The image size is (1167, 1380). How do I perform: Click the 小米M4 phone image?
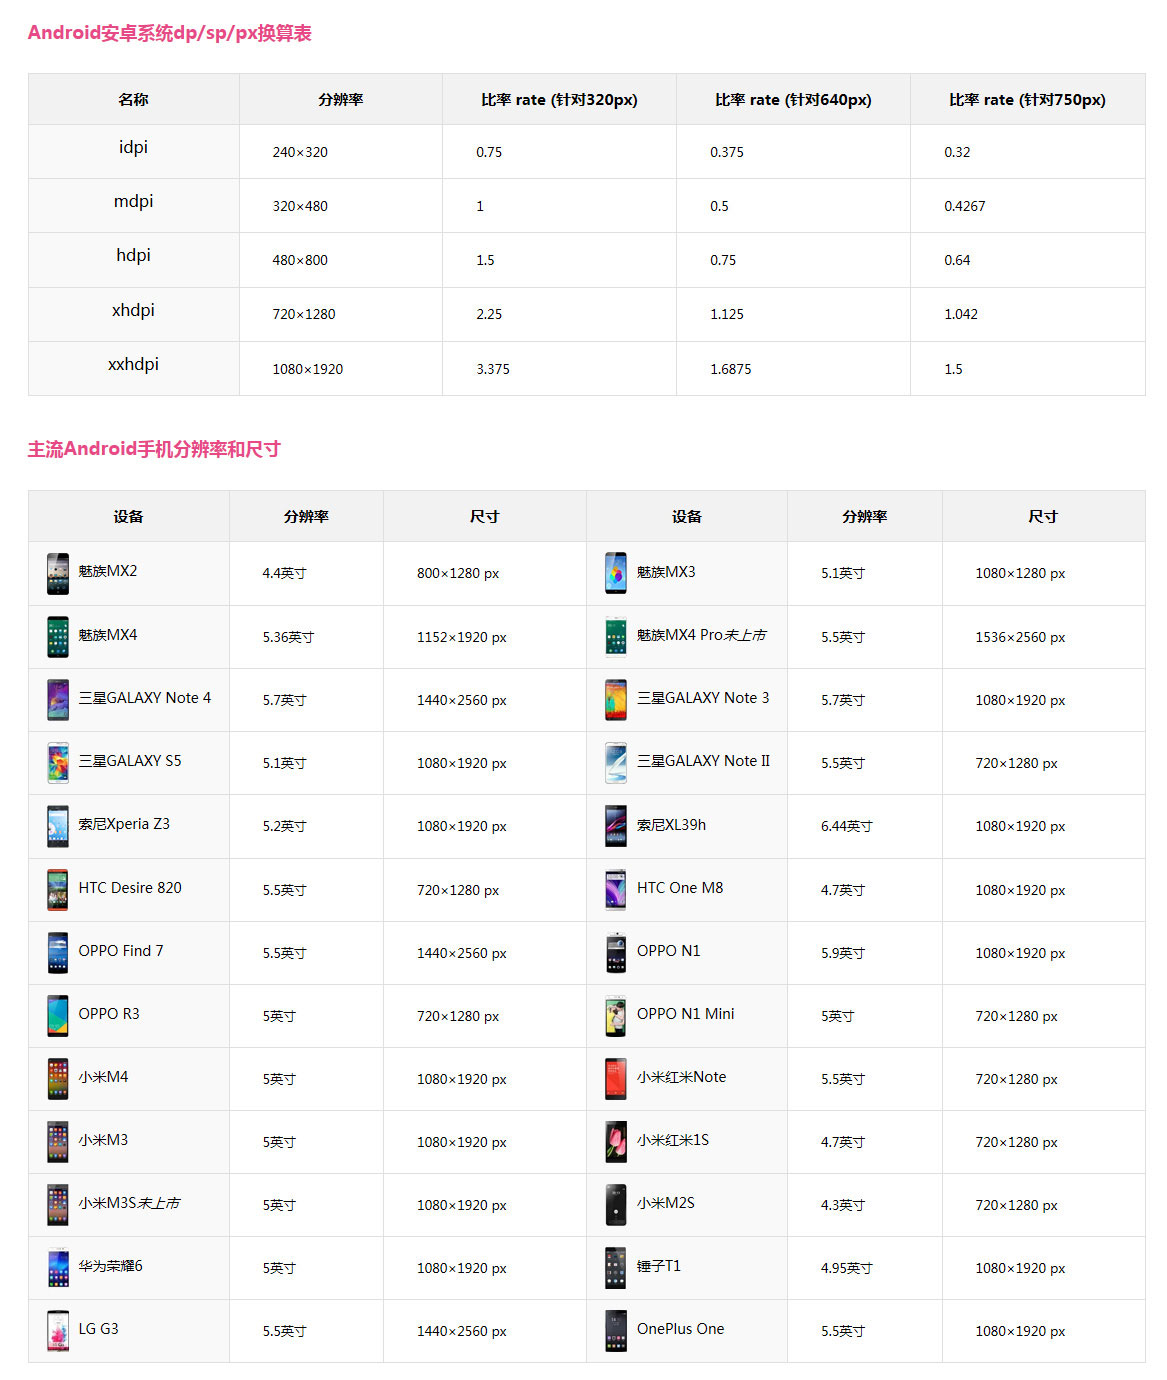point(58,1079)
